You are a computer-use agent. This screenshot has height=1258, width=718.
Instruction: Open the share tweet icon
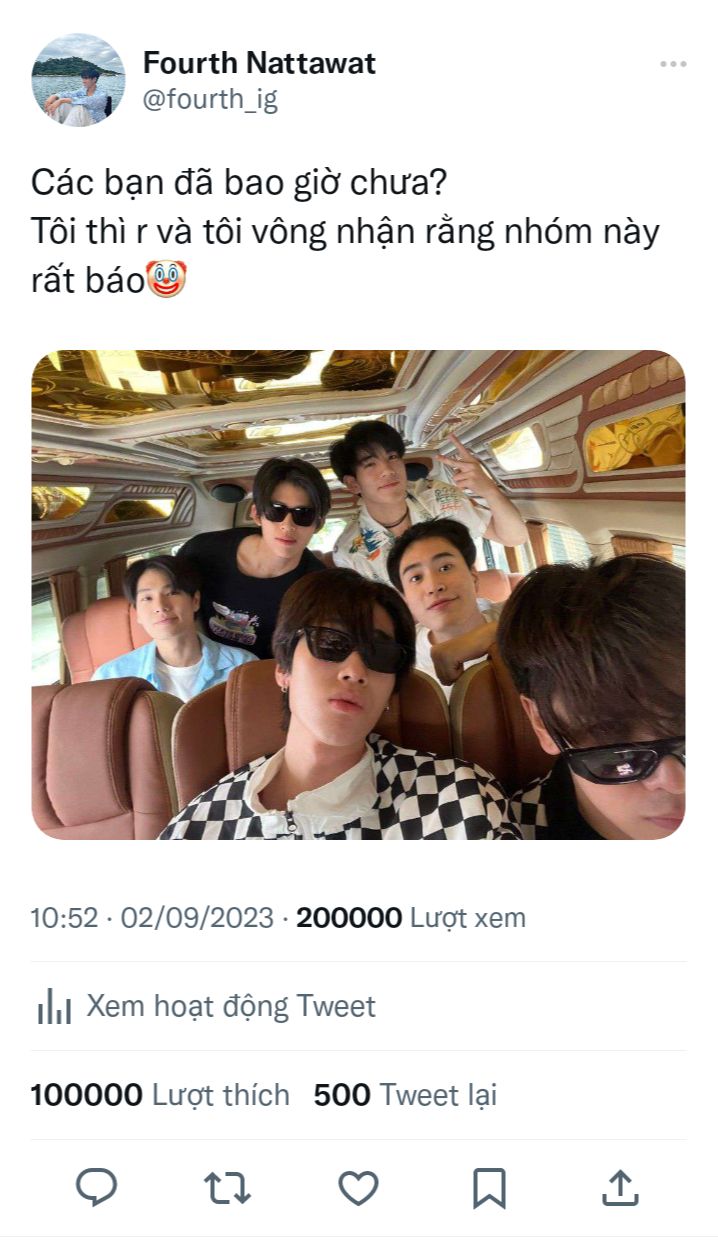click(x=620, y=1187)
